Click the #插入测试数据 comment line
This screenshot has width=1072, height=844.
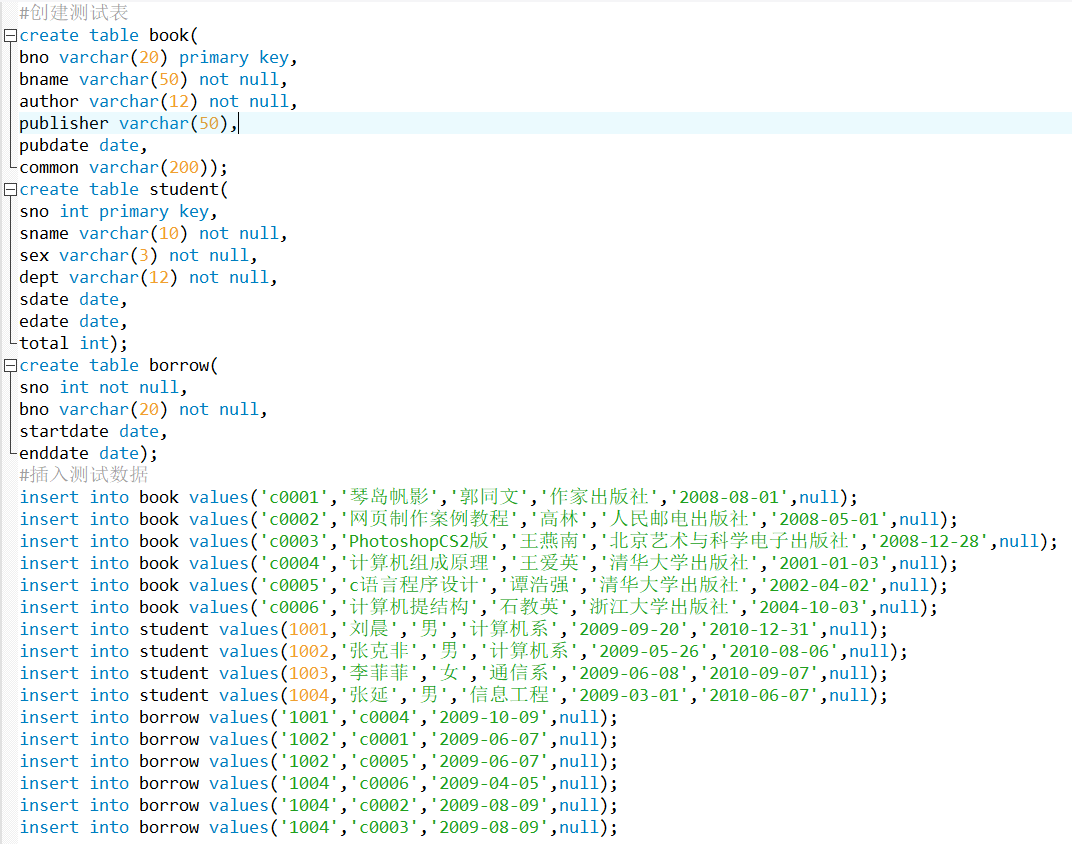click(x=83, y=475)
